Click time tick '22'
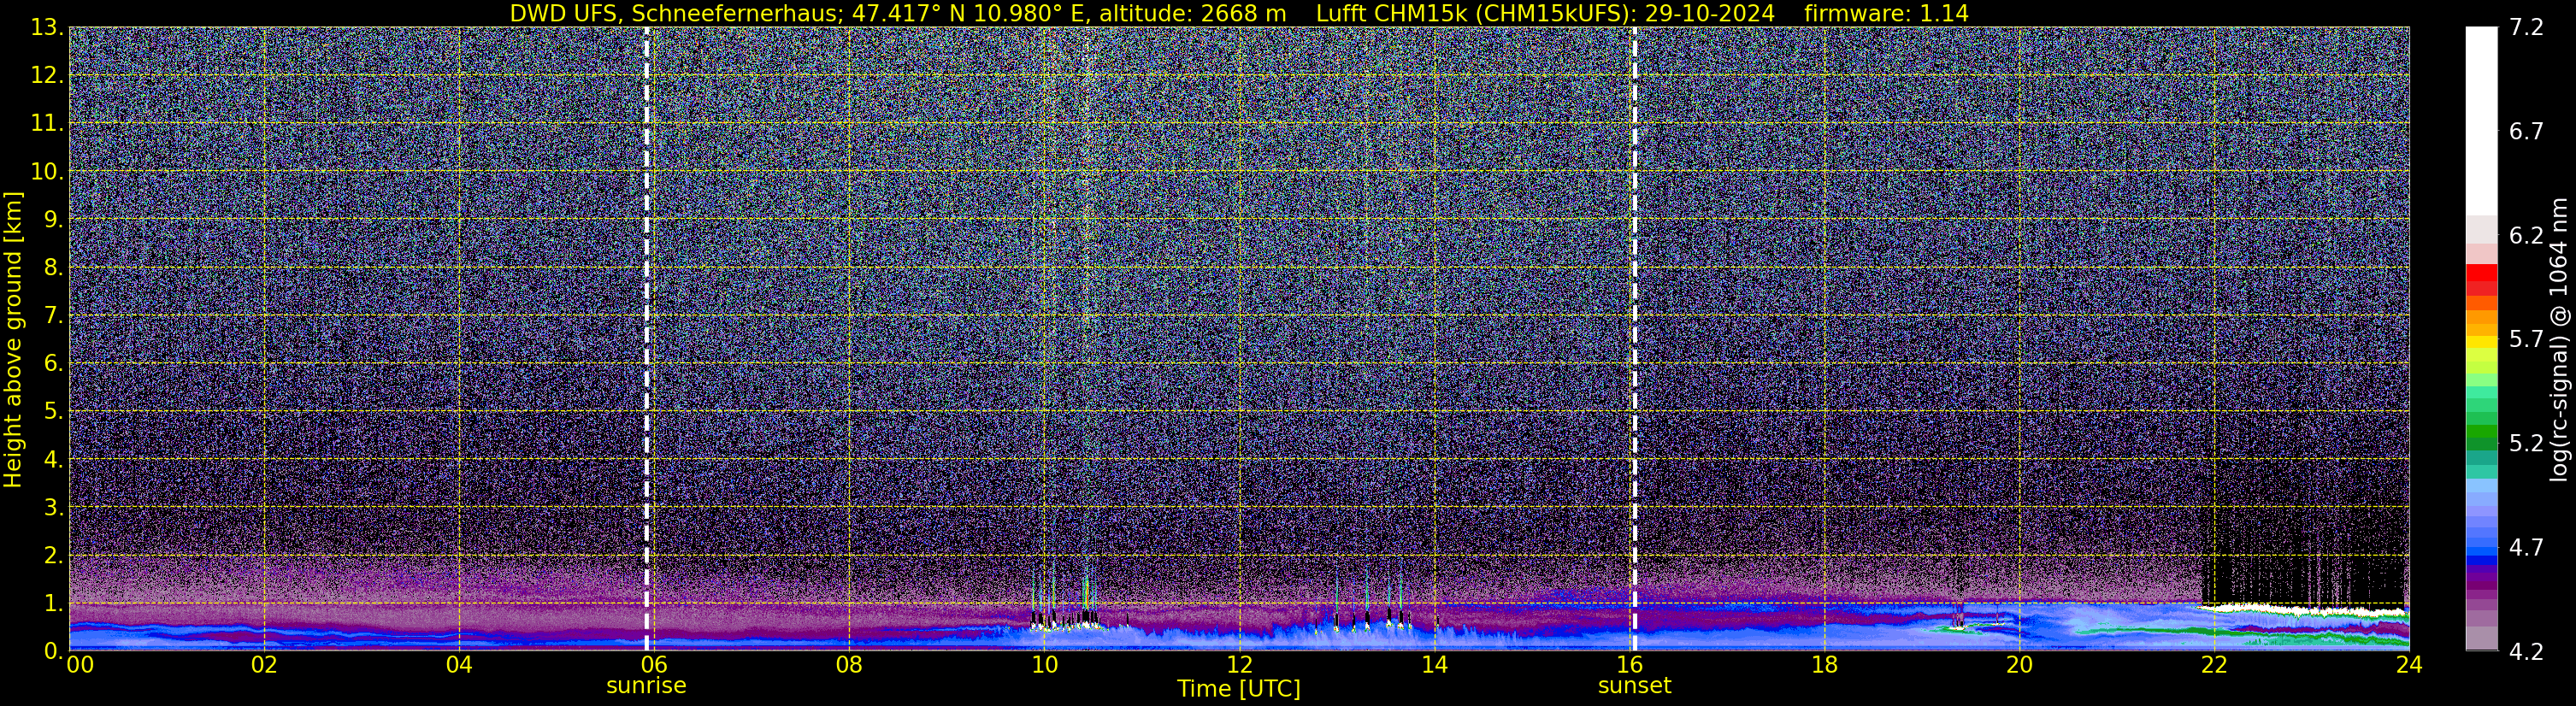 [2214, 665]
